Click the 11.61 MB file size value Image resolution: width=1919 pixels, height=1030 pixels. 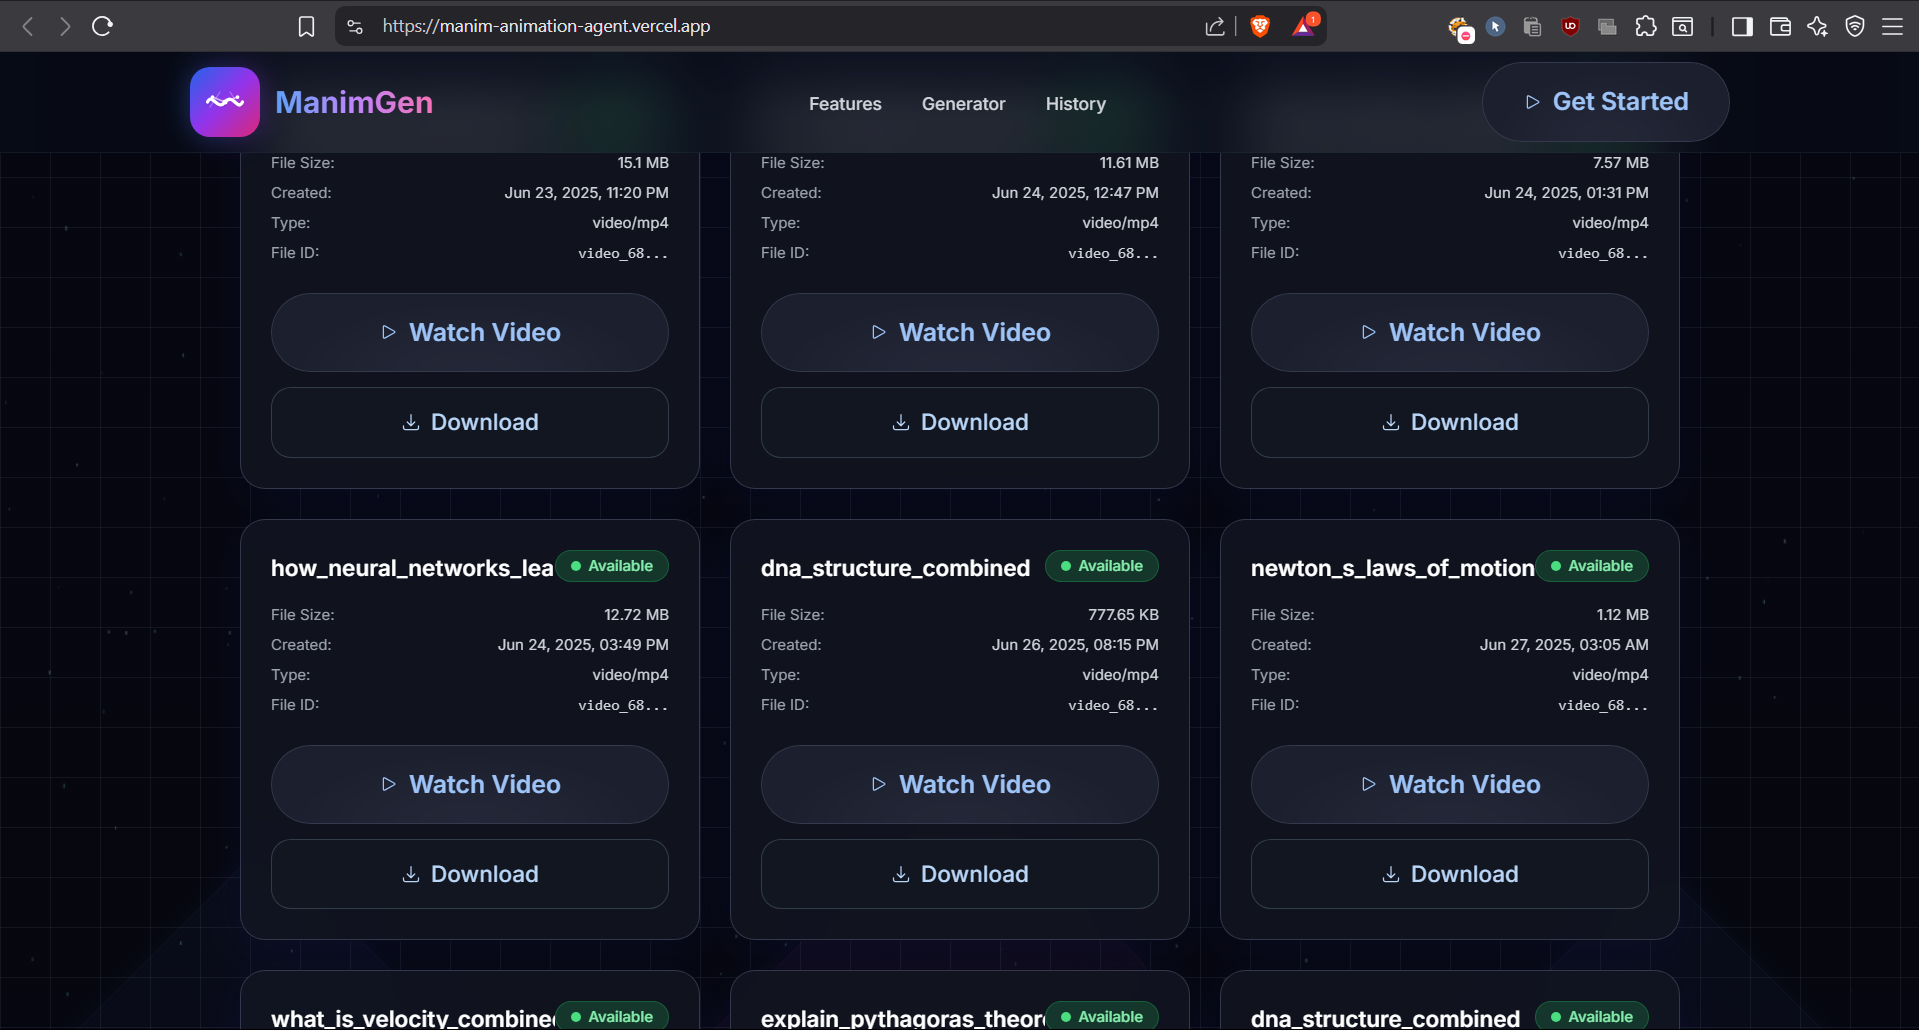click(x=1129, y=163)
